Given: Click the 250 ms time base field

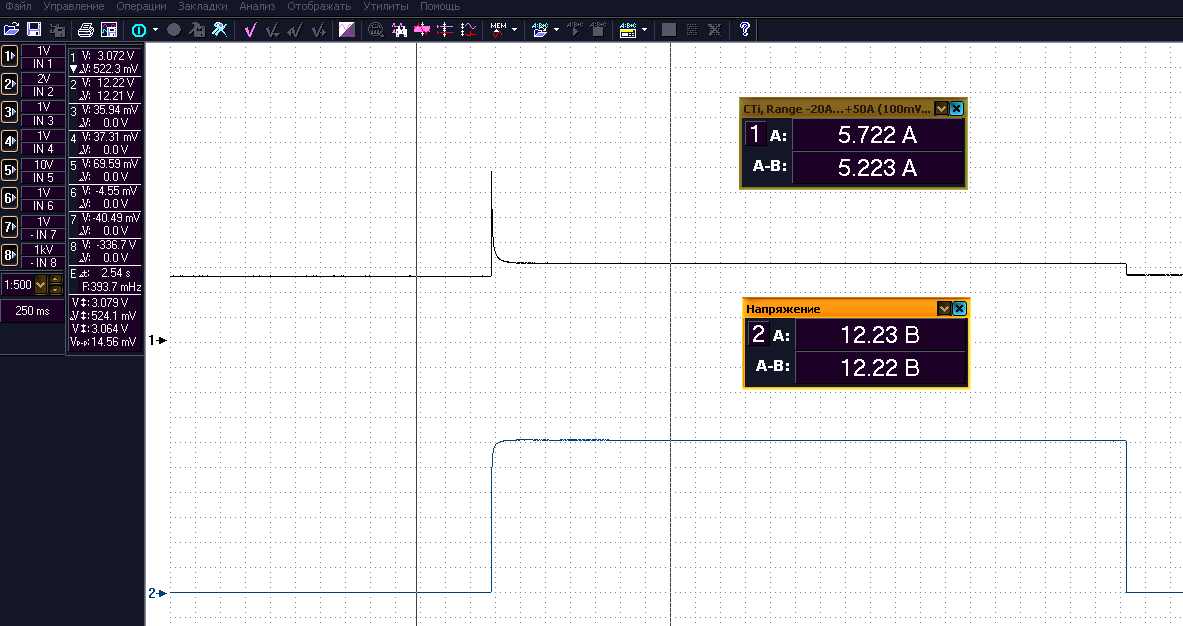Looking at the screenshot, I should 32,311.
